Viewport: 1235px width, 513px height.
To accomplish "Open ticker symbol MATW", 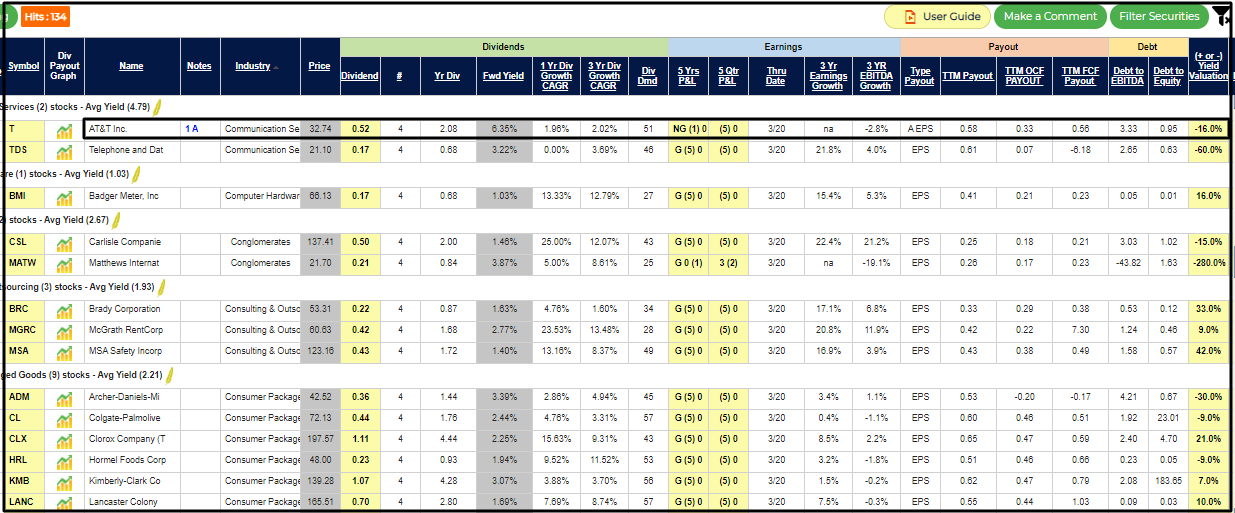I will pos(22,263).
